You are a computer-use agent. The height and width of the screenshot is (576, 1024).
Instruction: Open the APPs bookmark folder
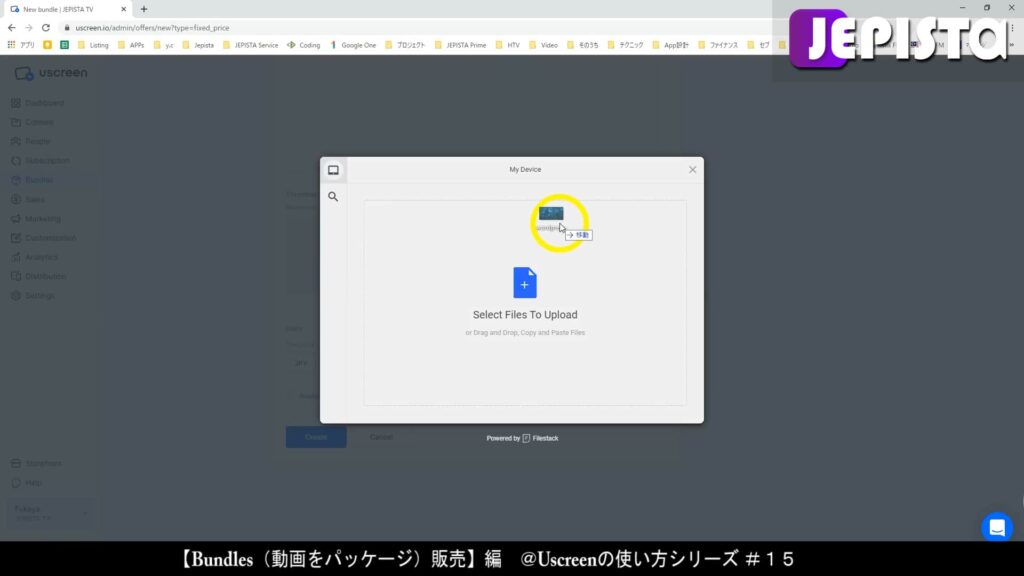pyautogui.click(x=131, y=45)
